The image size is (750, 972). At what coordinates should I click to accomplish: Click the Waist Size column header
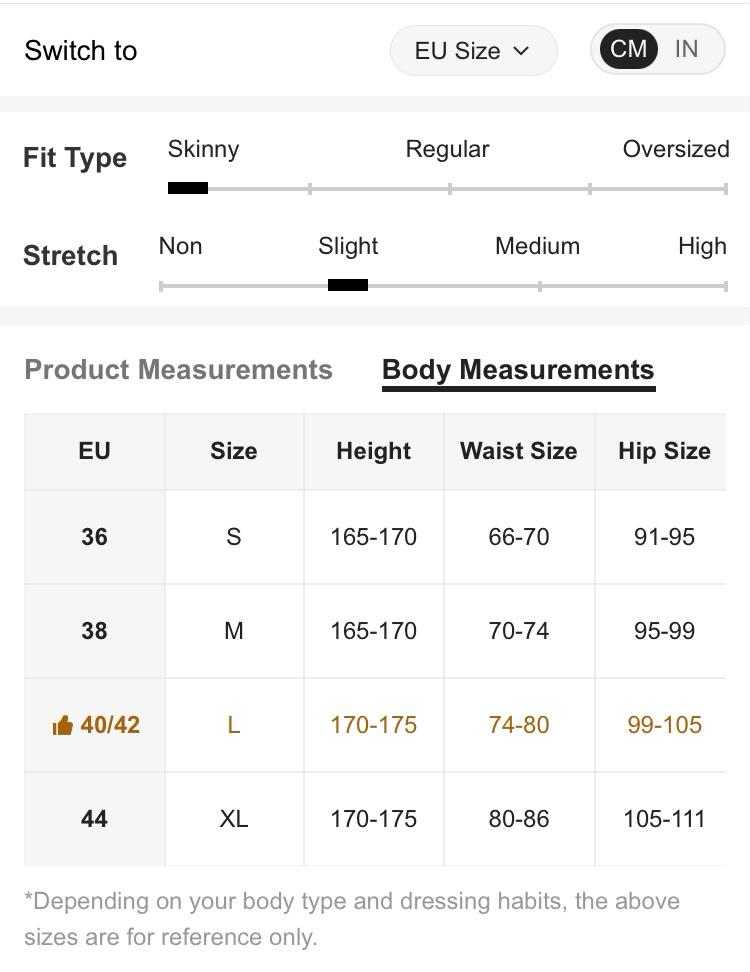pyautogui.click(x=518, y=451)
